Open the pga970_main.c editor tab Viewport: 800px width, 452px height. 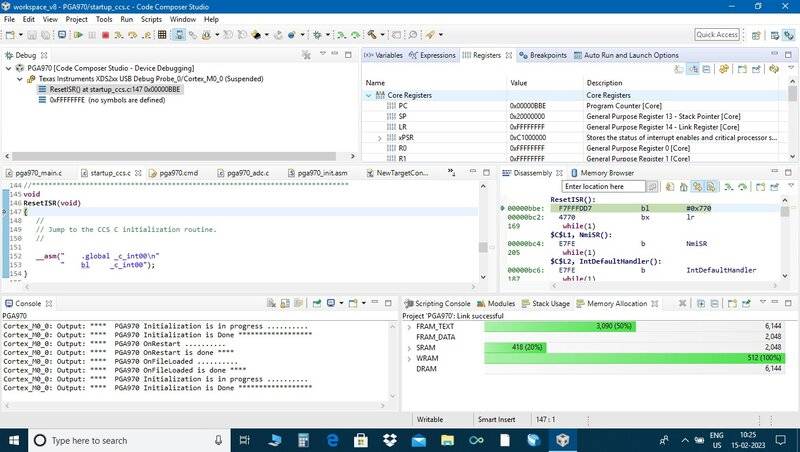tap(34, 173)
